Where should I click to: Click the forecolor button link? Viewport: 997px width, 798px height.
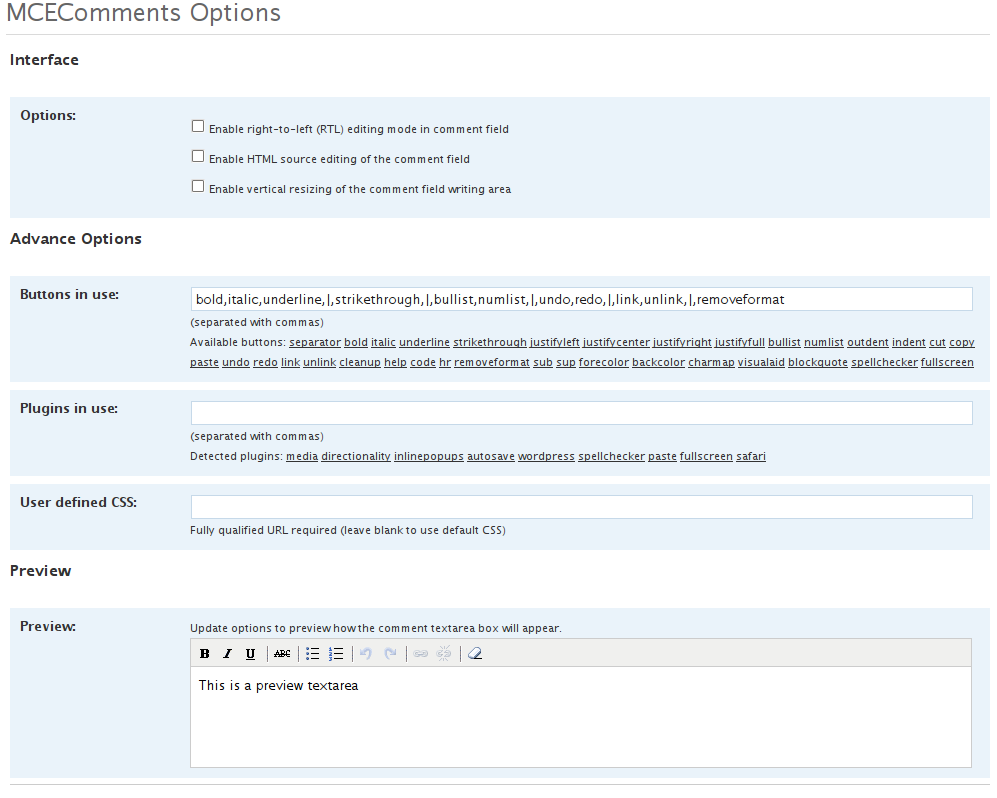point(603,362)
